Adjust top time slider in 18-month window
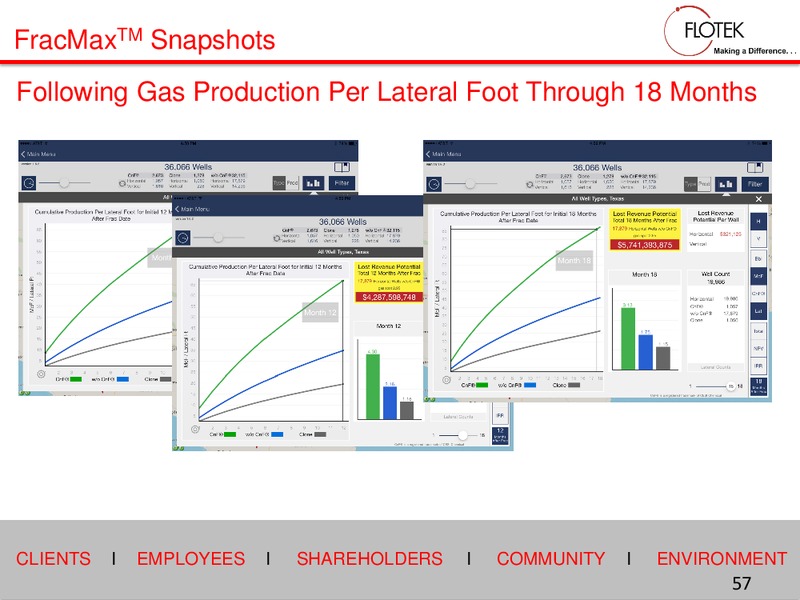This screenshot has height=600, width=800. pos(470,184)
